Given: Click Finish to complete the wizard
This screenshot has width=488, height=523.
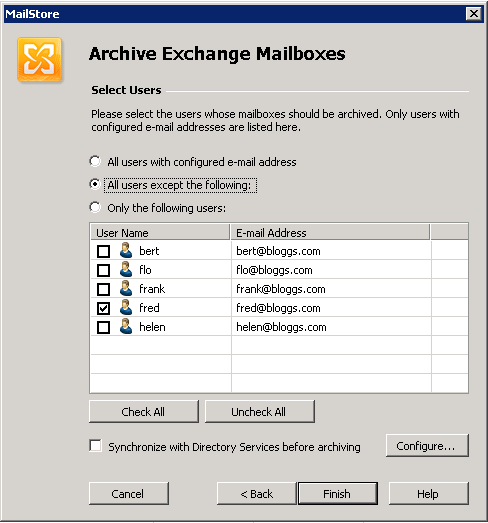Looking at the screenshot, I should tap(338, 493).
